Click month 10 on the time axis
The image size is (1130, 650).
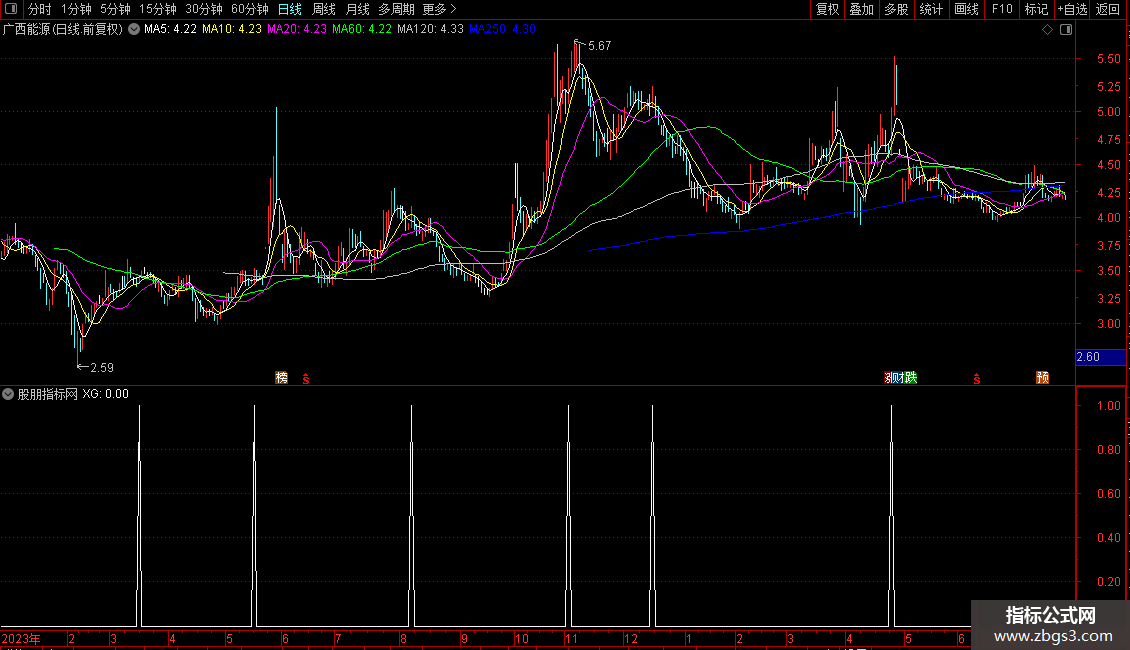(x=521, y=639)
